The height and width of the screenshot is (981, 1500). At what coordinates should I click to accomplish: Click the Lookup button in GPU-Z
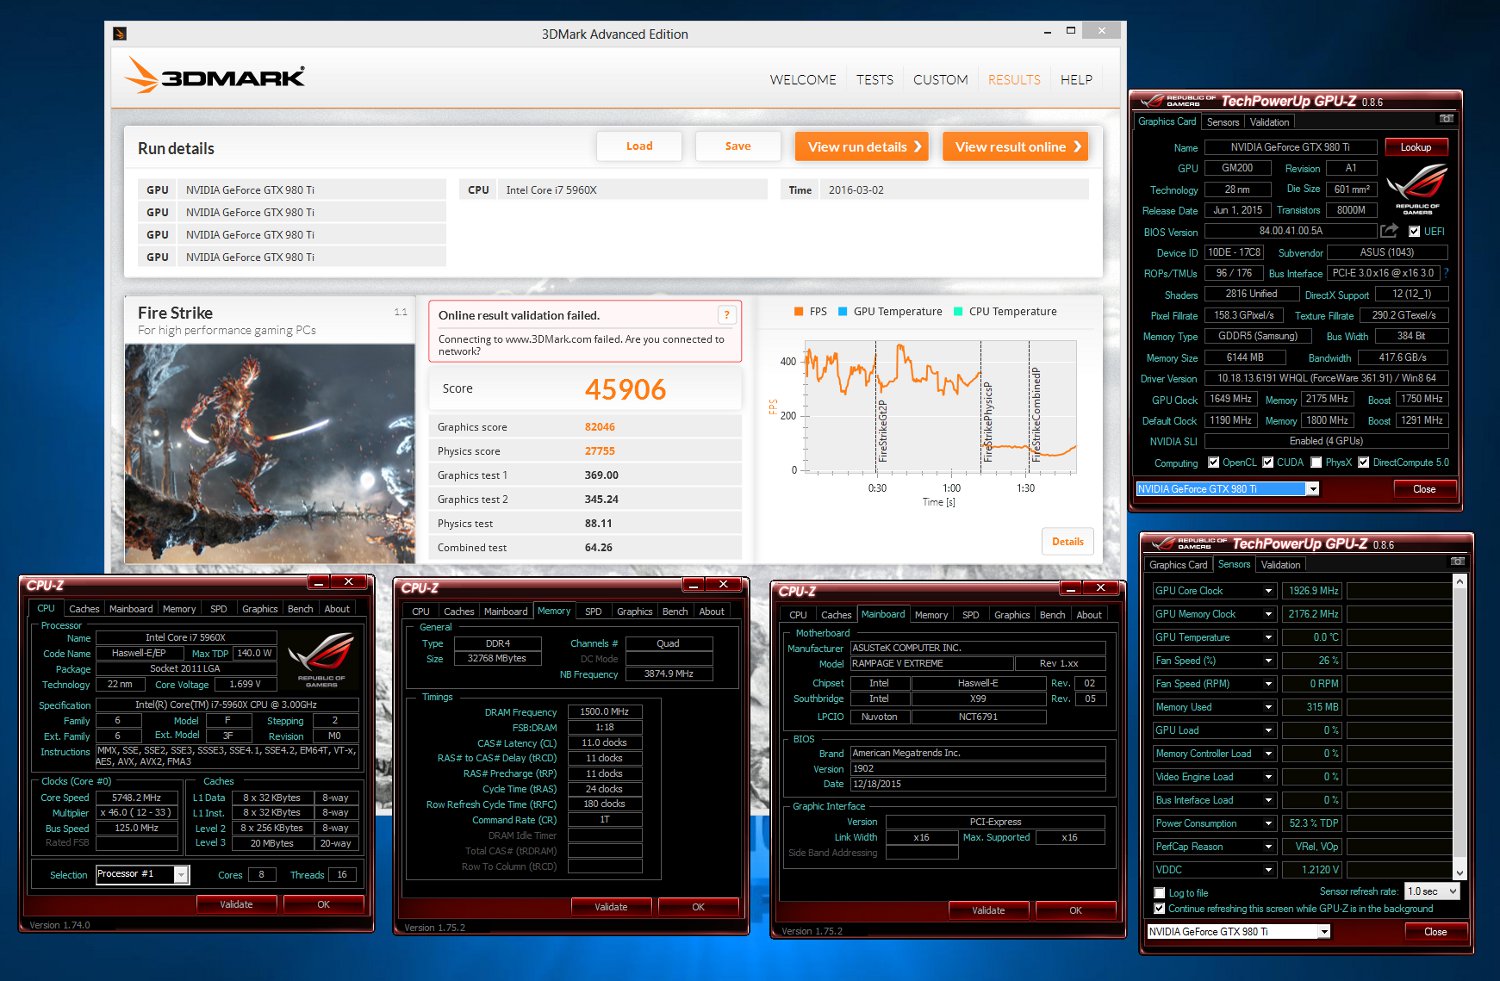click(1415, 147)
